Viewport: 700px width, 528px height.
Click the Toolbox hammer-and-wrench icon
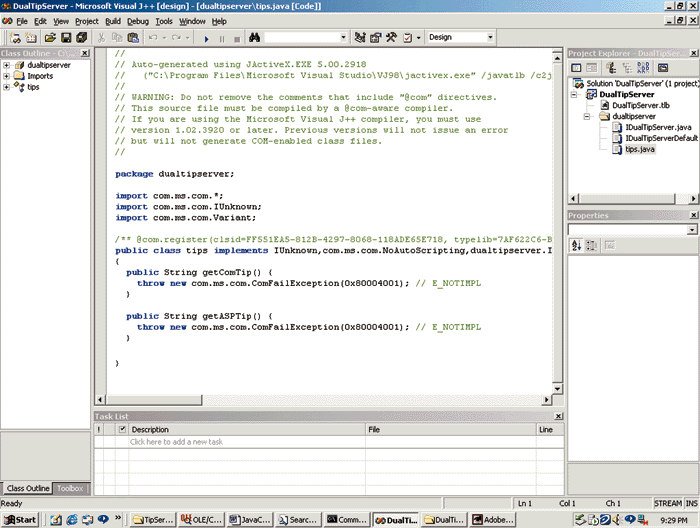tap(392, 38)
